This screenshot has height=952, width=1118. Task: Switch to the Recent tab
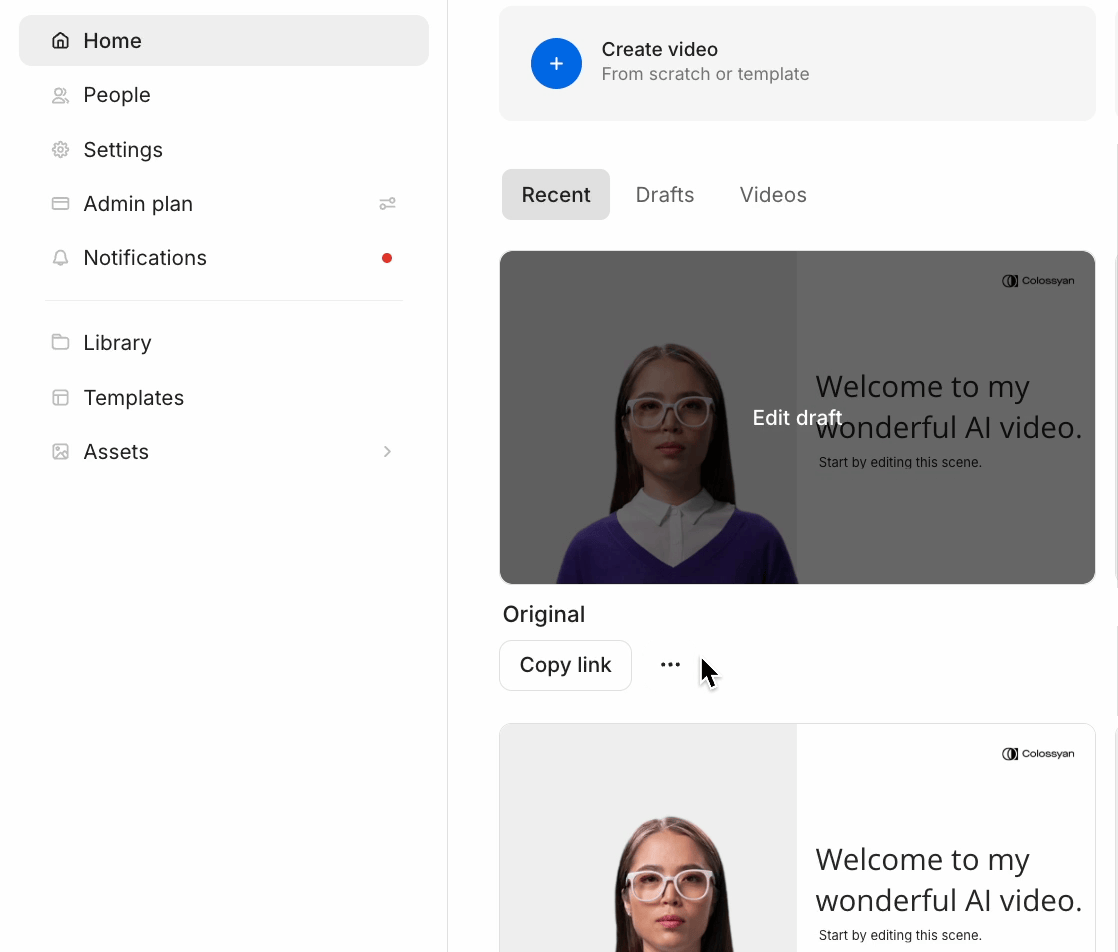click(x=556, y=195)
